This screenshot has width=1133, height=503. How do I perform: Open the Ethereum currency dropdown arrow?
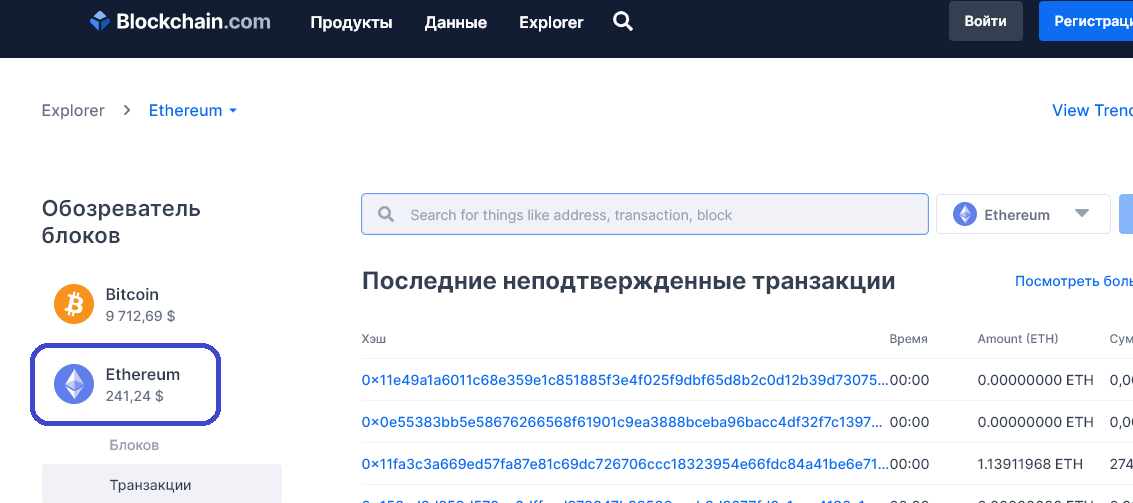1080,214
